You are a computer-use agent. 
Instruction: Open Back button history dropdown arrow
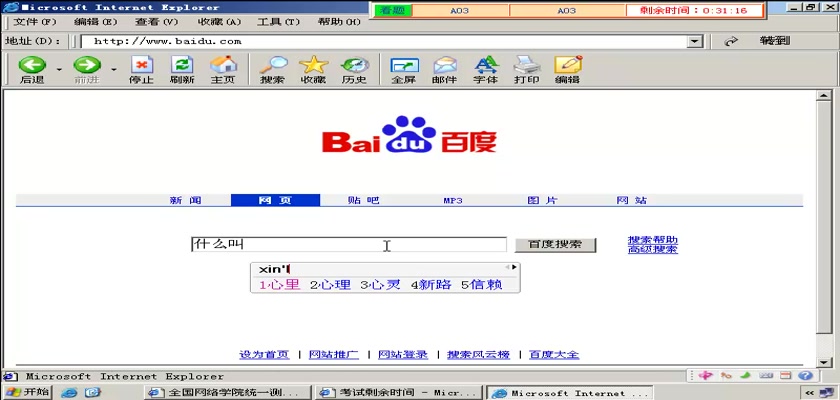(59, 69)
